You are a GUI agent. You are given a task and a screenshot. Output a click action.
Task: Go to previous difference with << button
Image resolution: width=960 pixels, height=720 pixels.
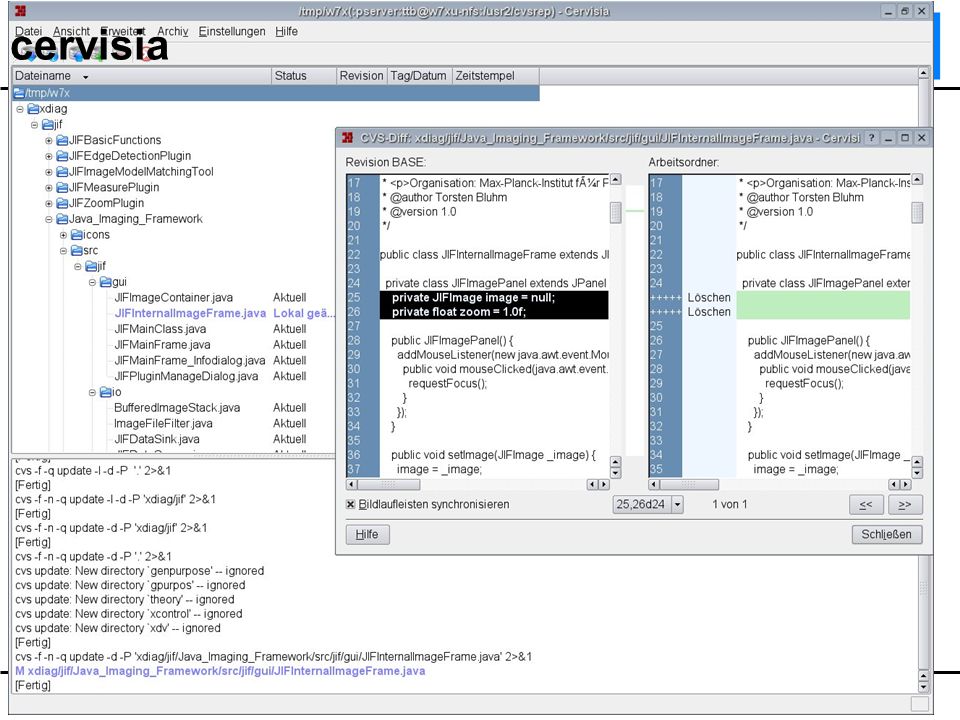[x=866, y=504]
